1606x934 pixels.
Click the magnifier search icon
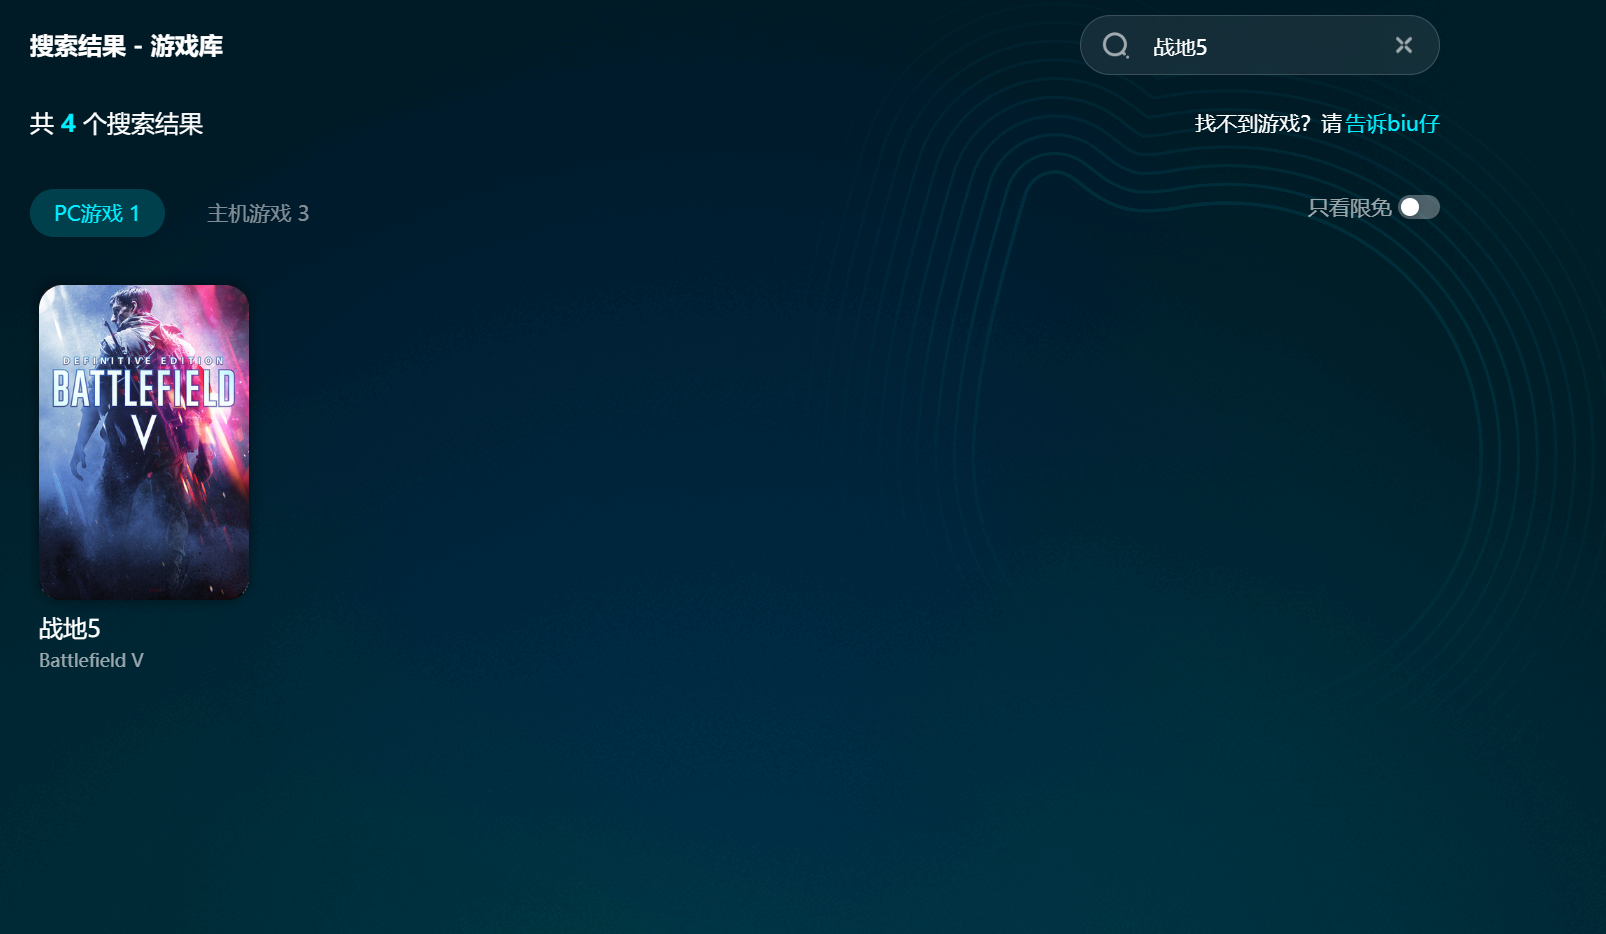1115,46
